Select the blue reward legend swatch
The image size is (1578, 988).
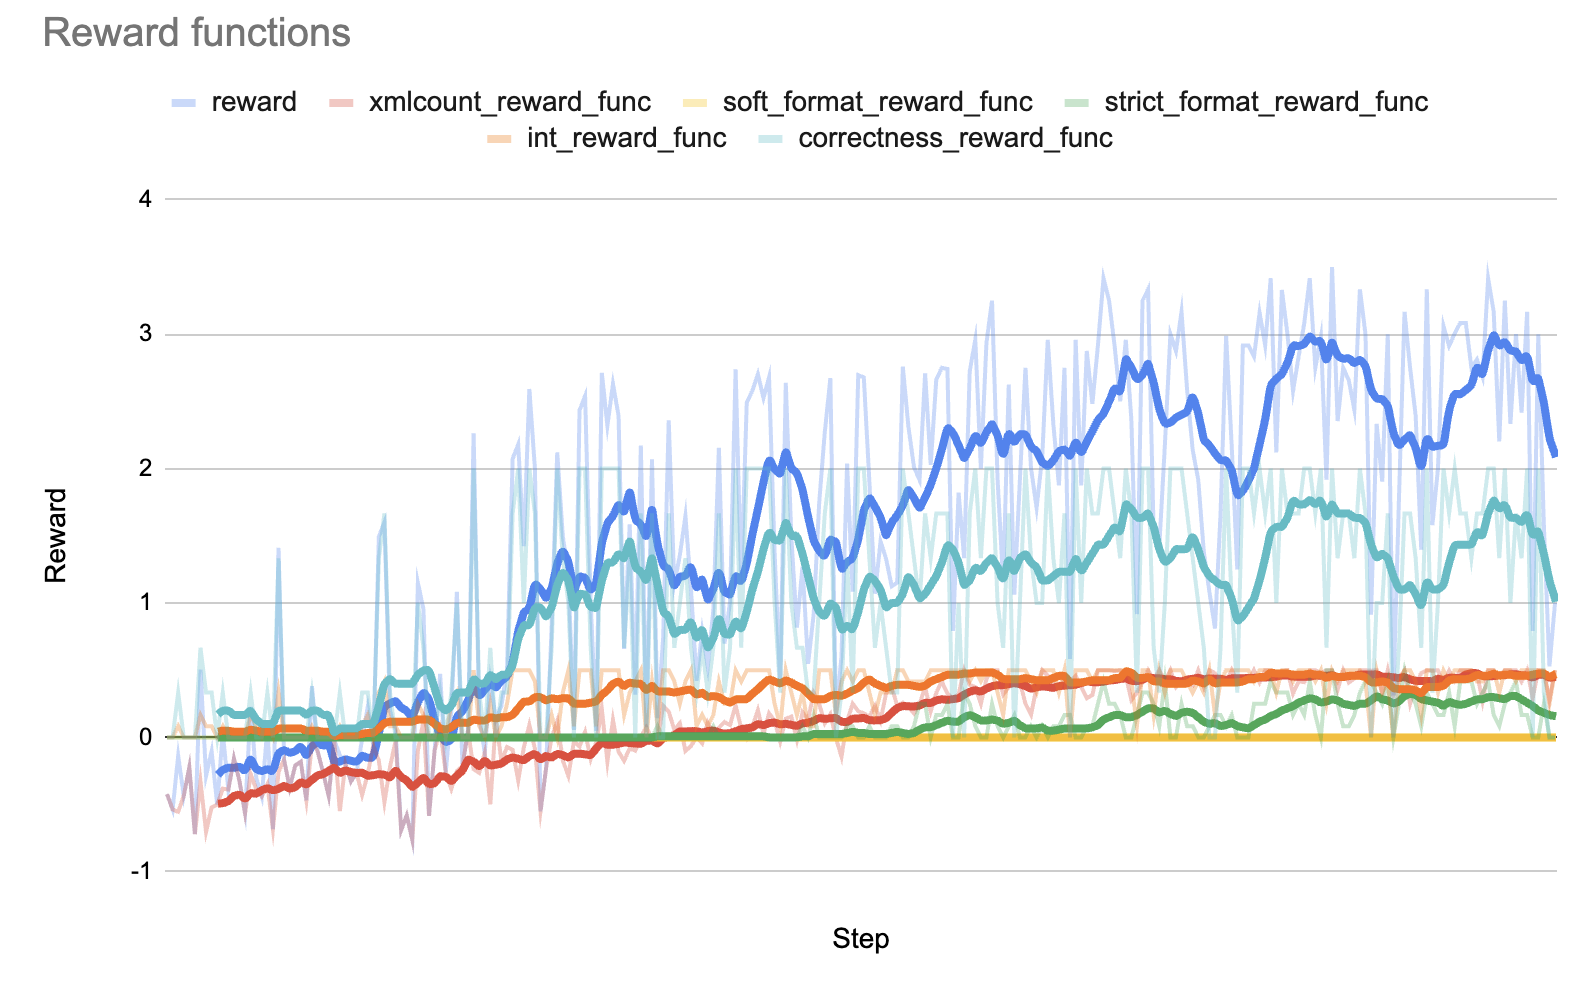183,102
